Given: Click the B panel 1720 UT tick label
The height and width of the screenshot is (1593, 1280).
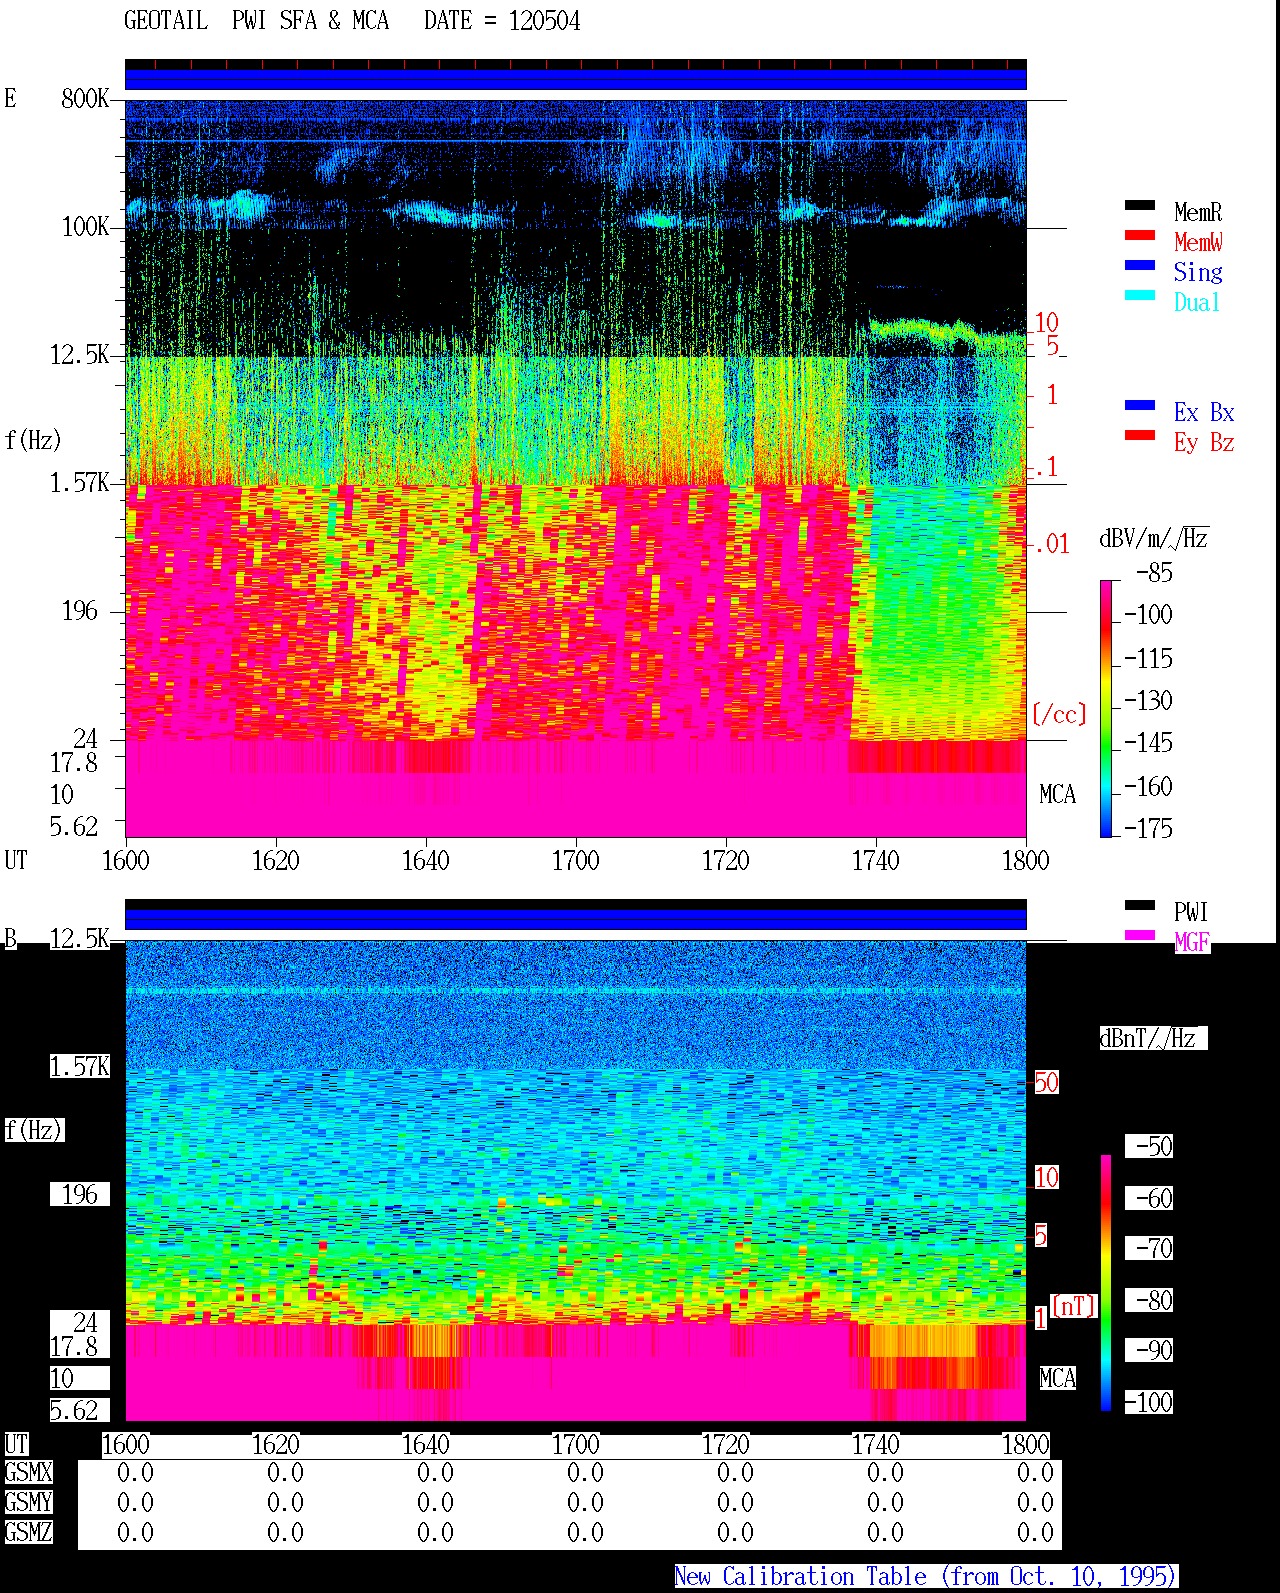Looking at the screenshot, I should [x=725, y=1444].
